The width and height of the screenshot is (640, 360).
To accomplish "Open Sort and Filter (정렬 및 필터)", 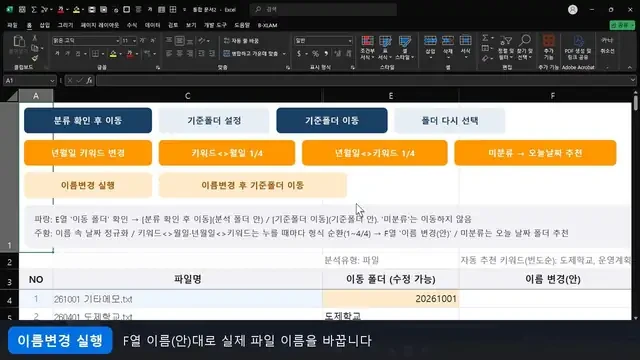I will pos(506,48).
